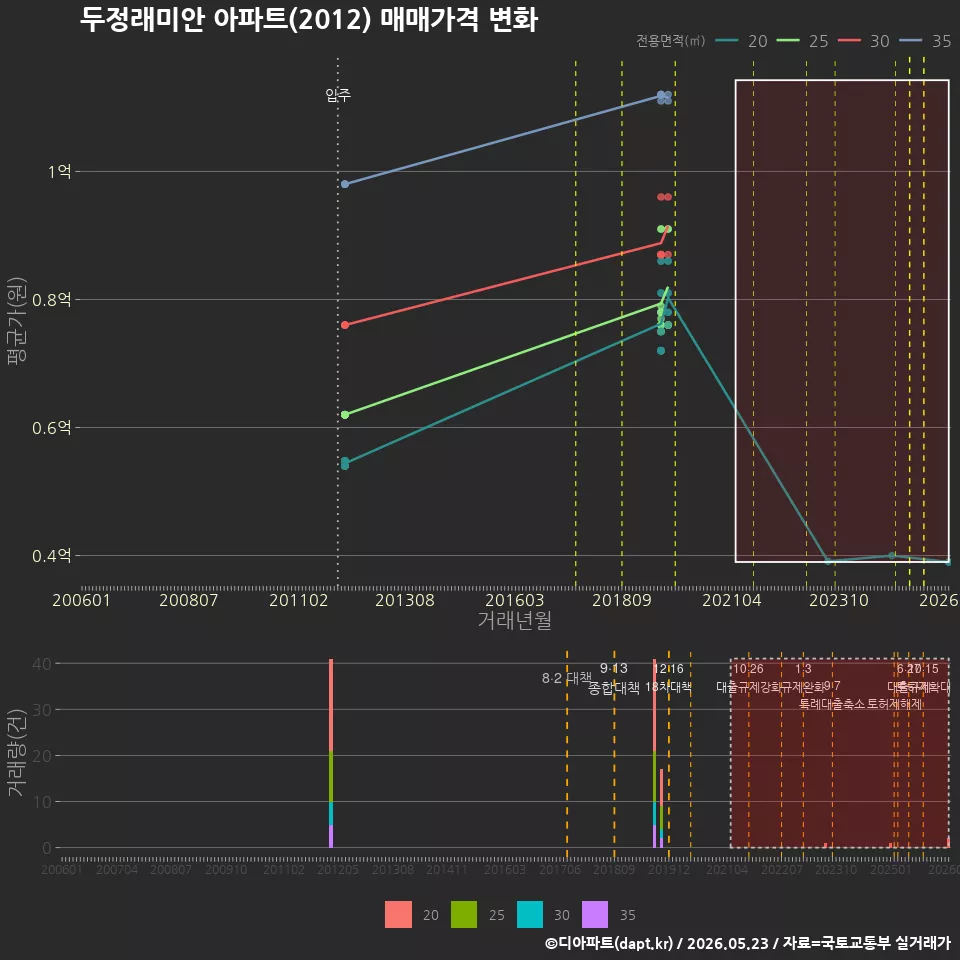The width and height of the screenshot is (960, 960).
Task: Click the red 30㎡ data point near 입주
Action: (x=345, y=325)
